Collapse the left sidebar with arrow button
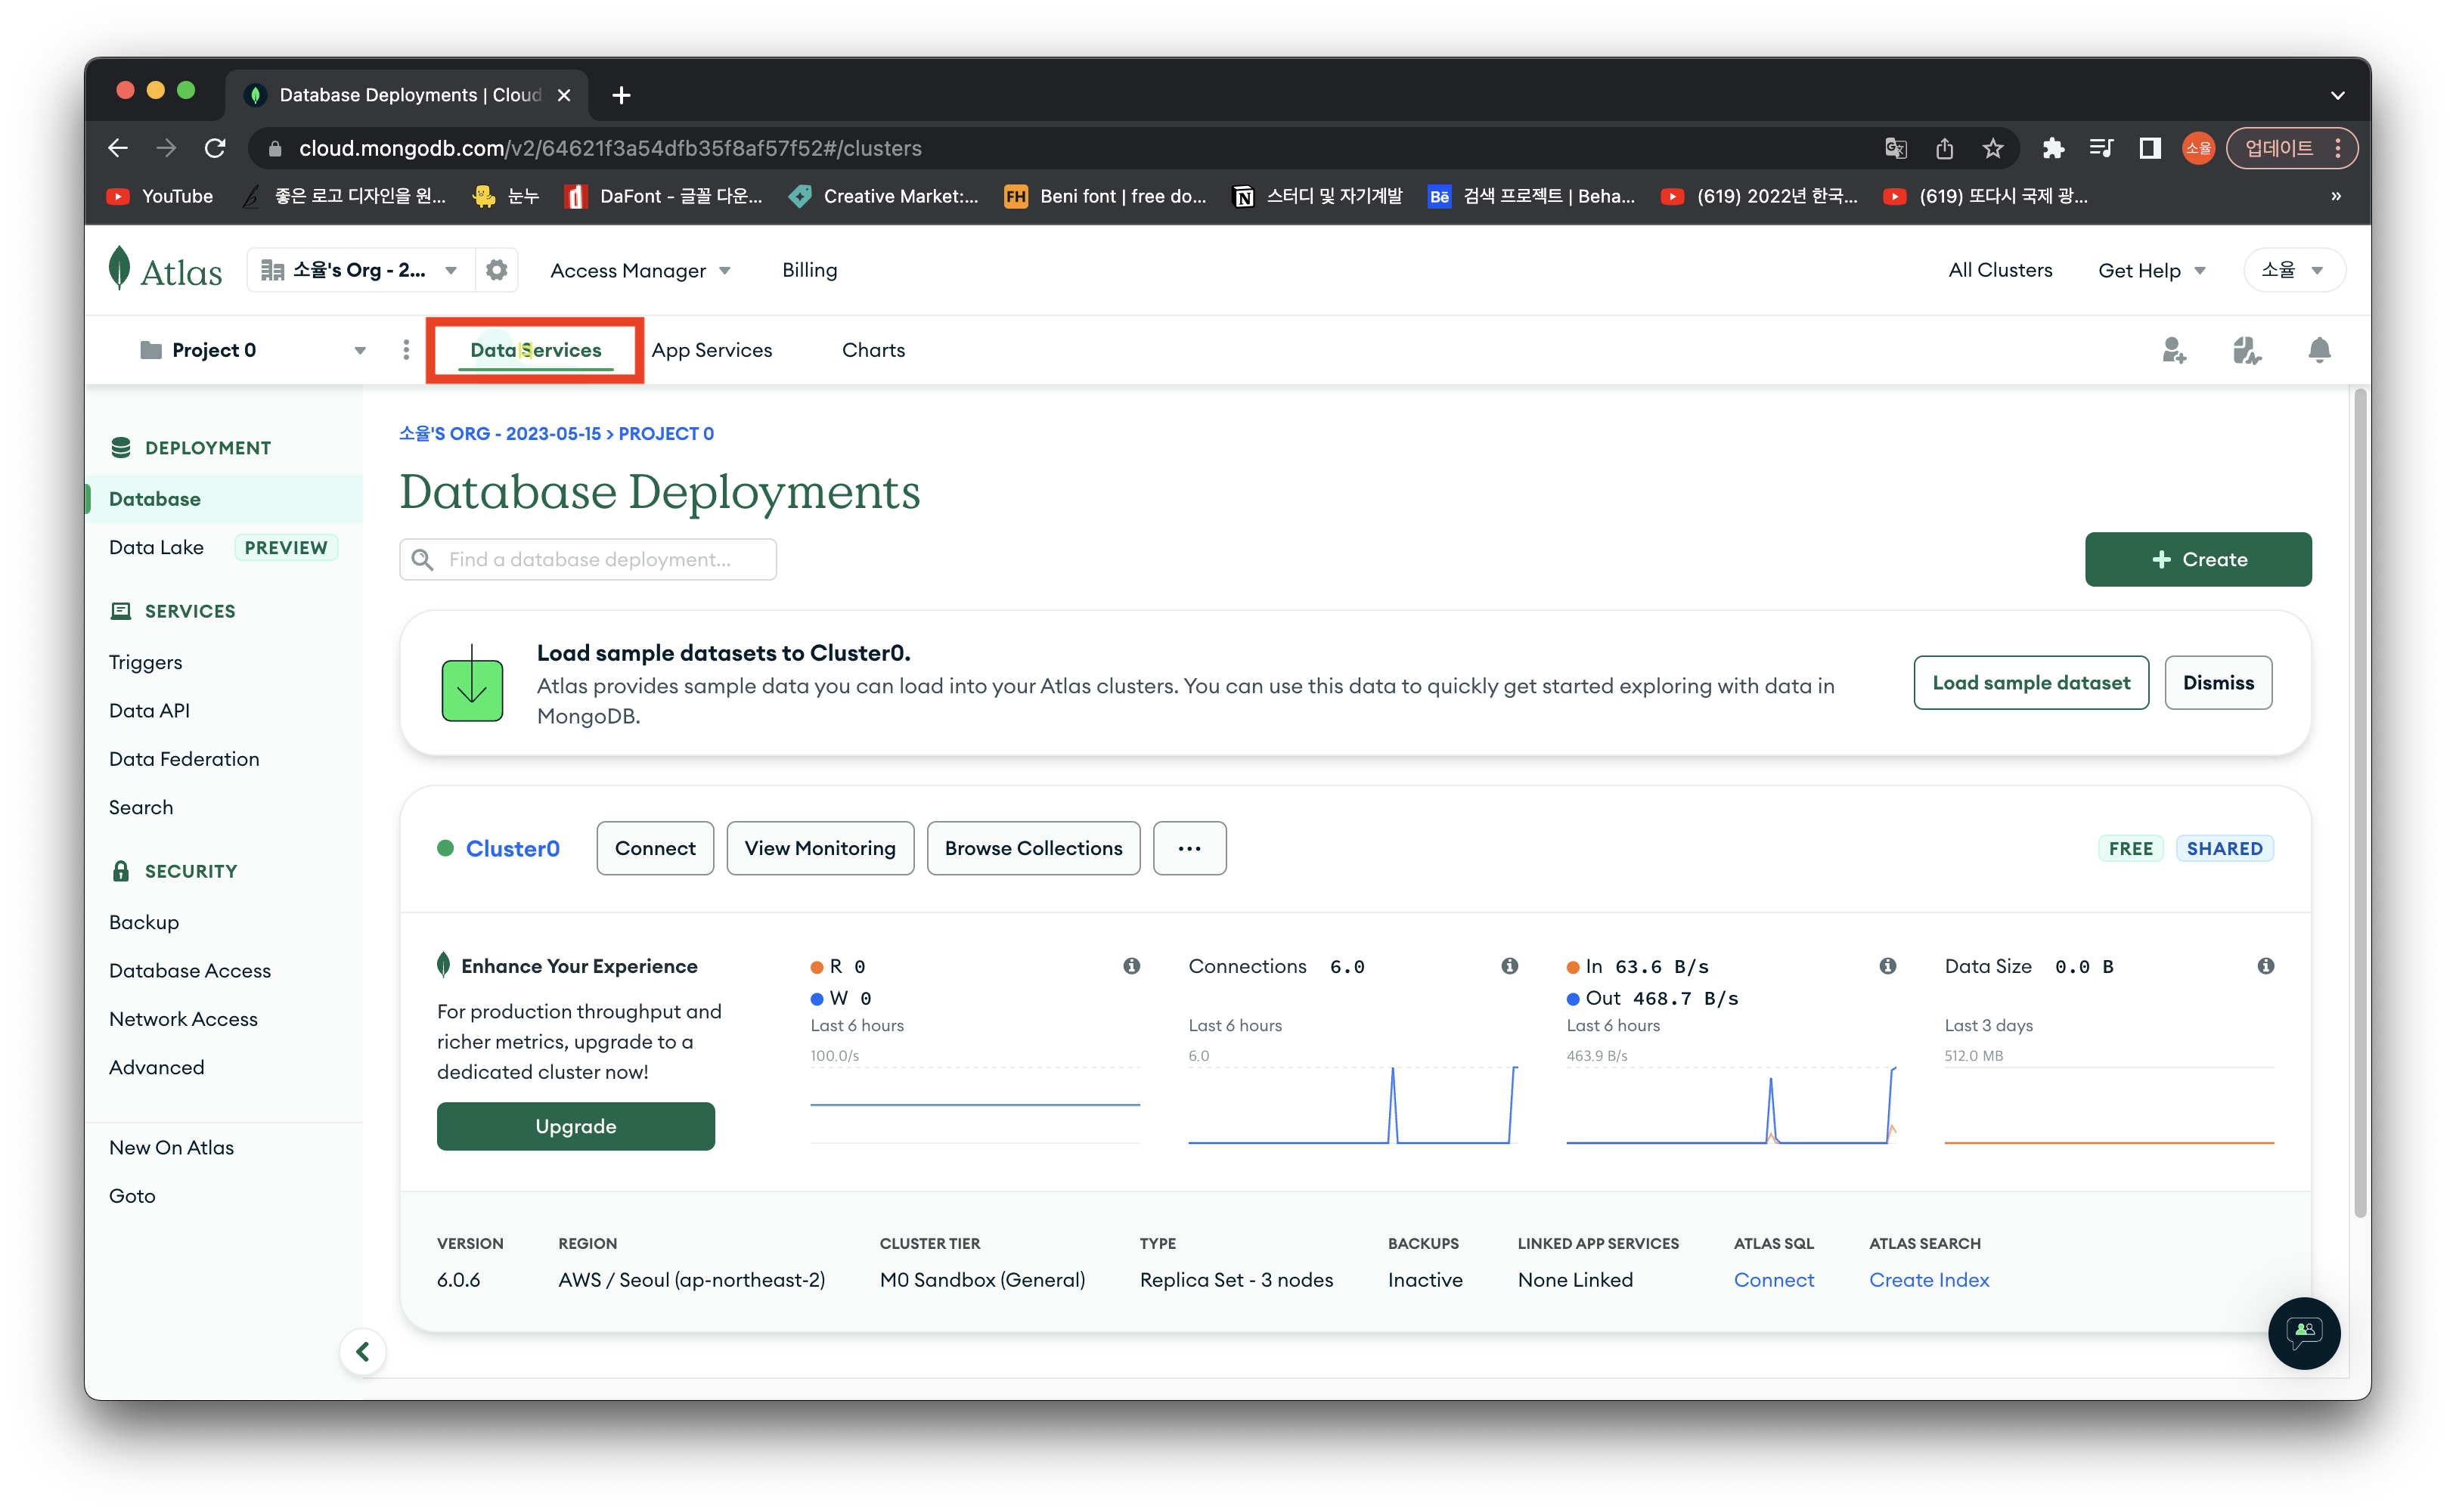The width and height of the screenshot is (2456, 1512). click(x=363, y=1352)
